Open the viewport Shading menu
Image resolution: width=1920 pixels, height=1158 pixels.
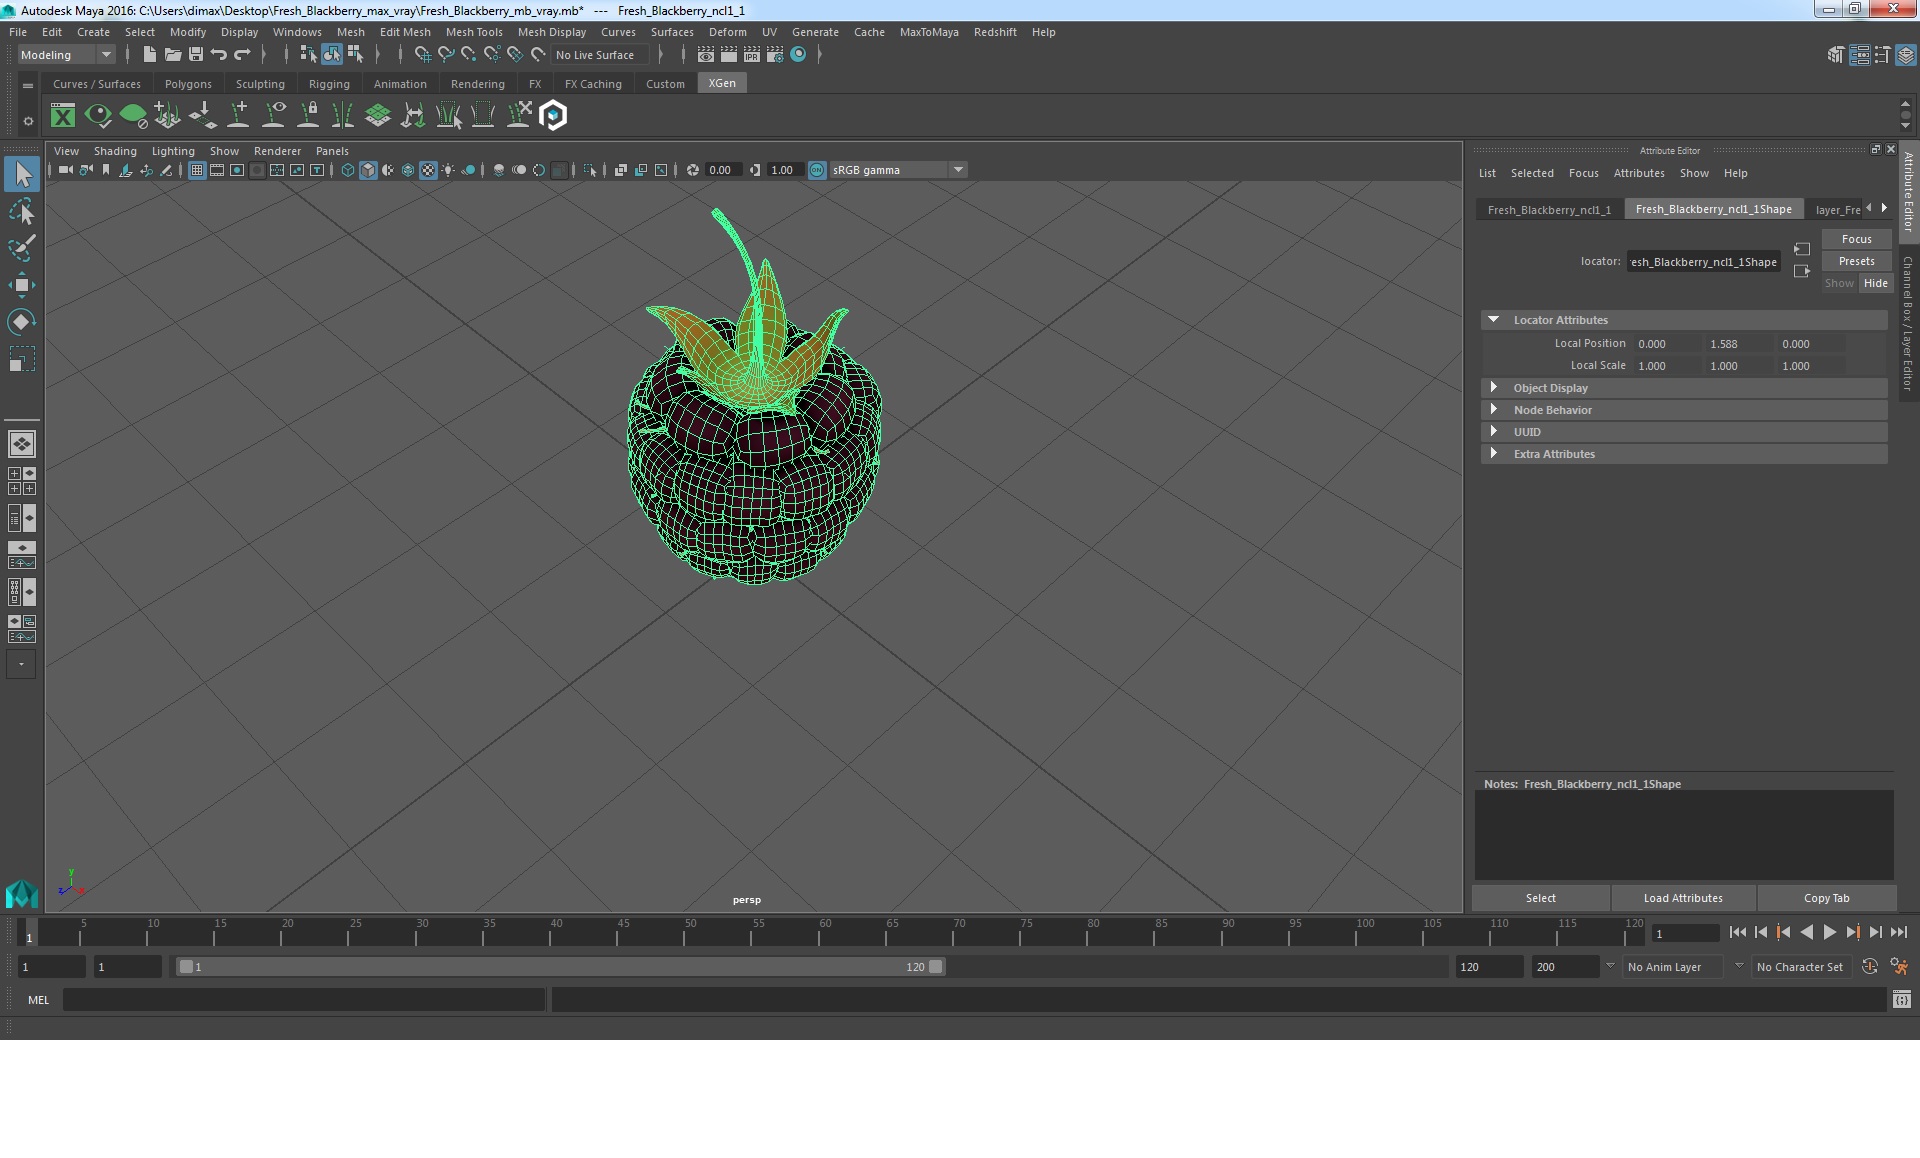pyautogui.click(x=115, y=151)
